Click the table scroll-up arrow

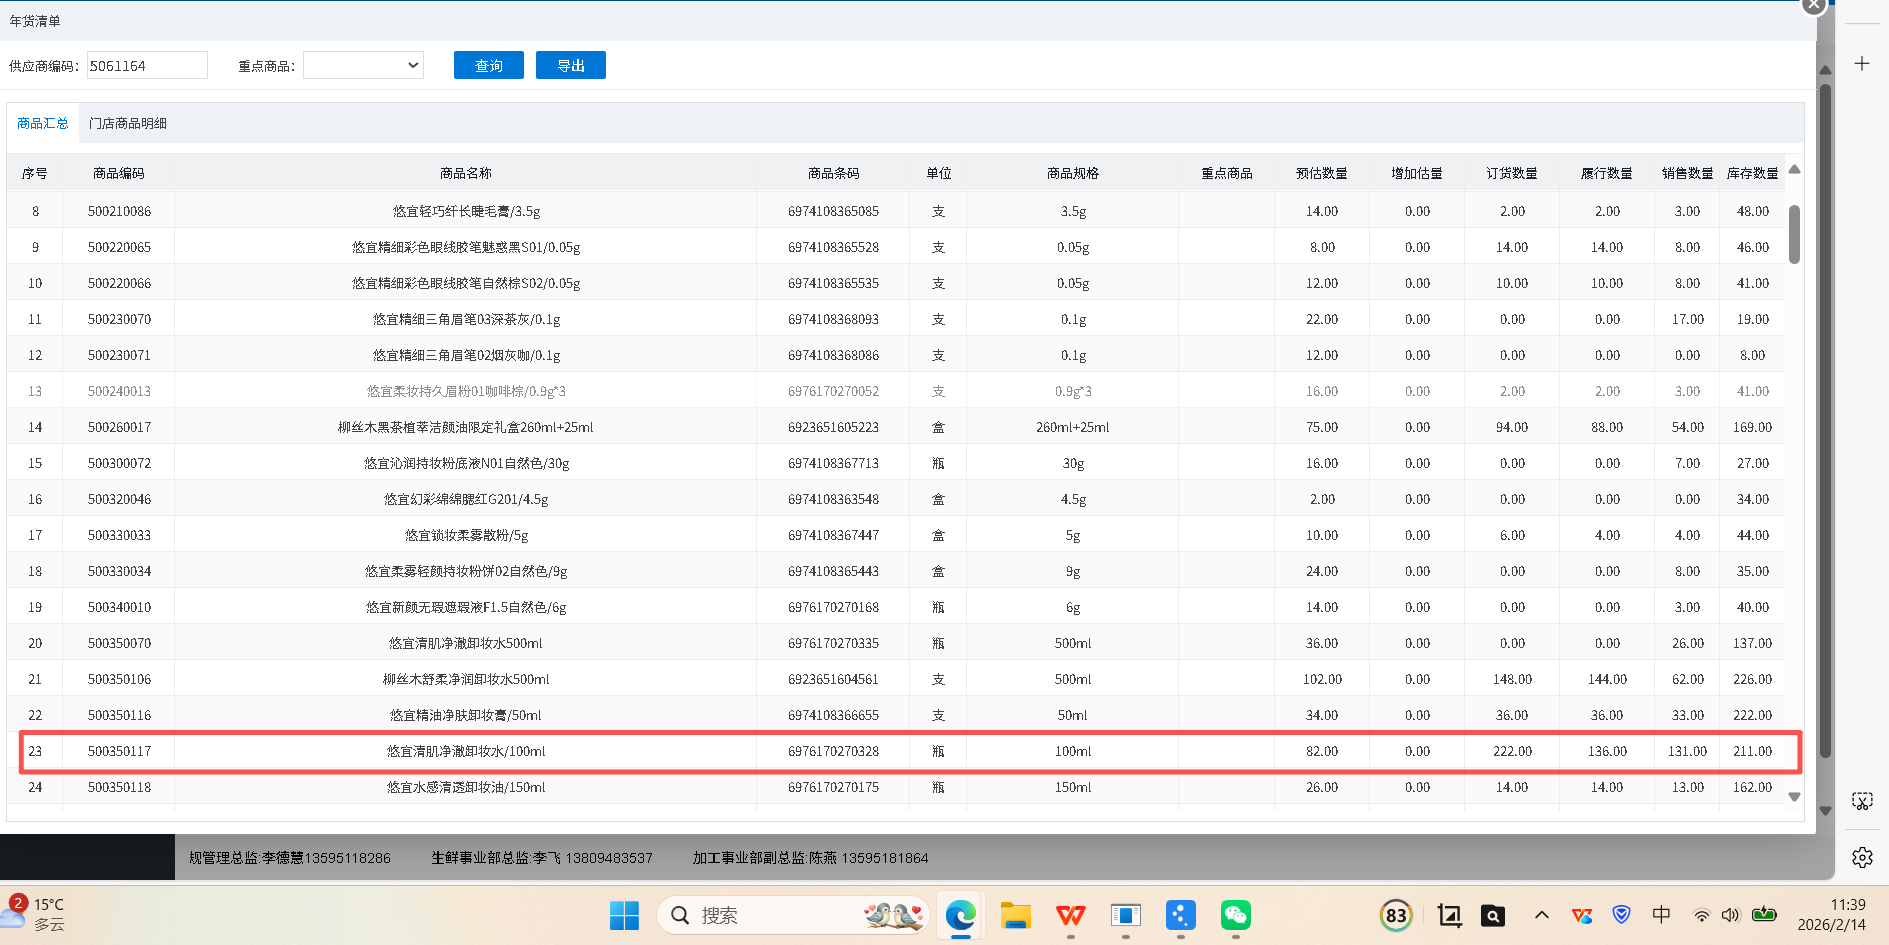(x=1794, y=170)
